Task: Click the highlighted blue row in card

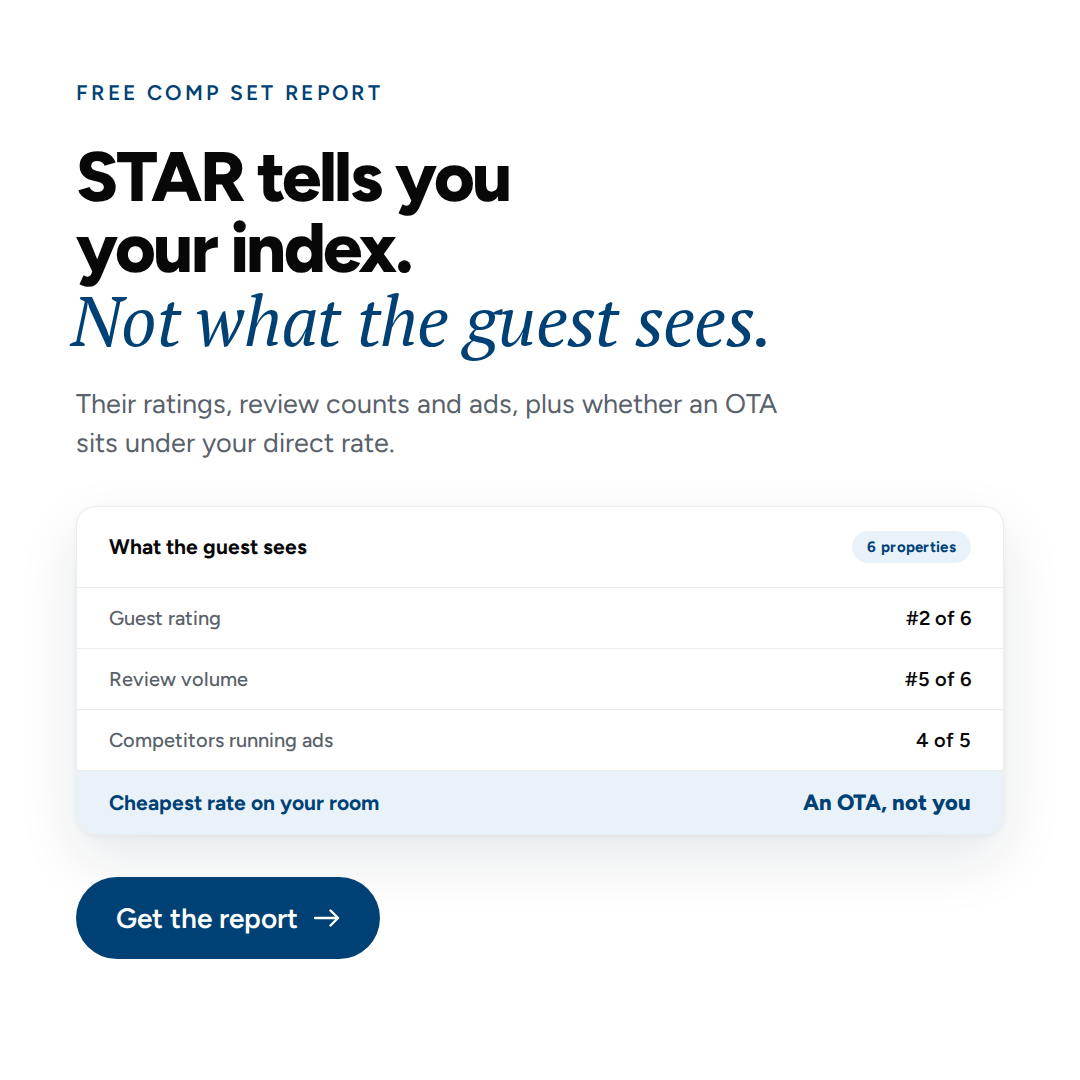Action: [540, 802]
